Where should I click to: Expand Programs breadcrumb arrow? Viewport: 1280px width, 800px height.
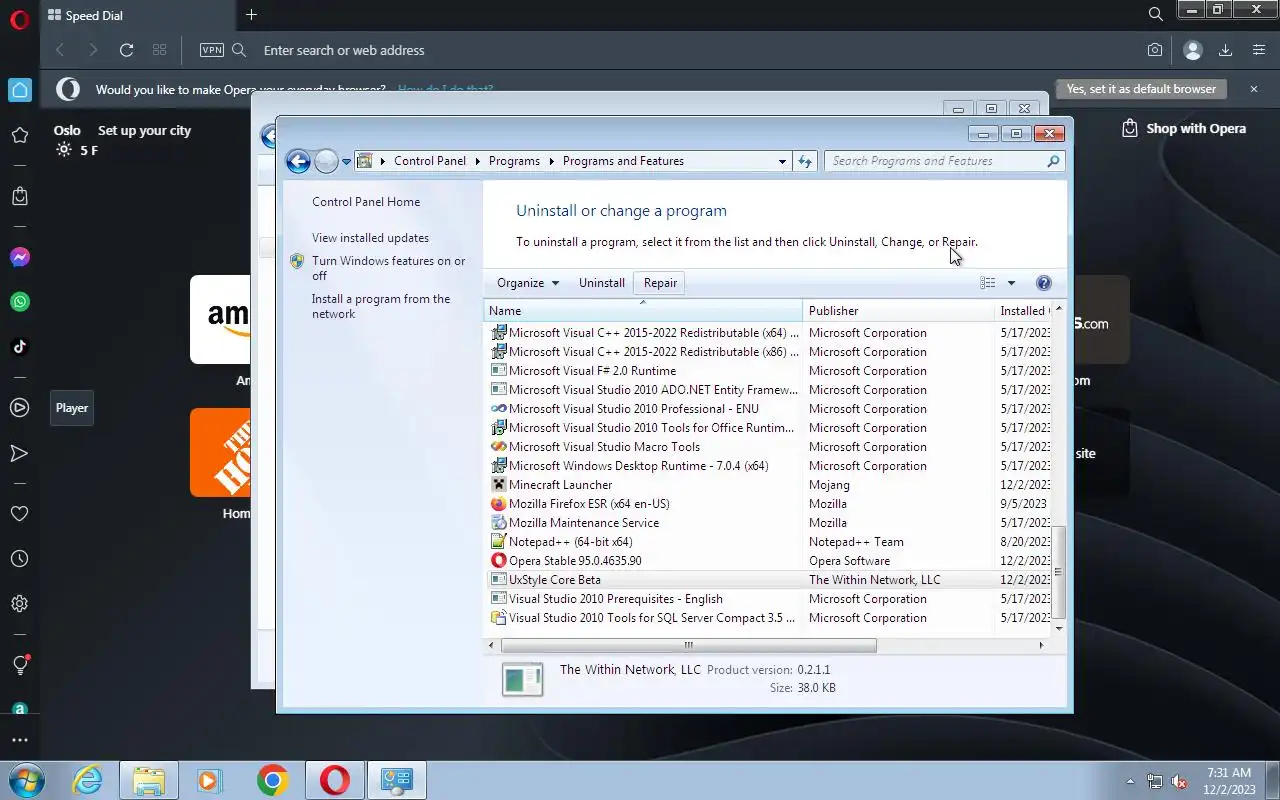tap(551, 161)
